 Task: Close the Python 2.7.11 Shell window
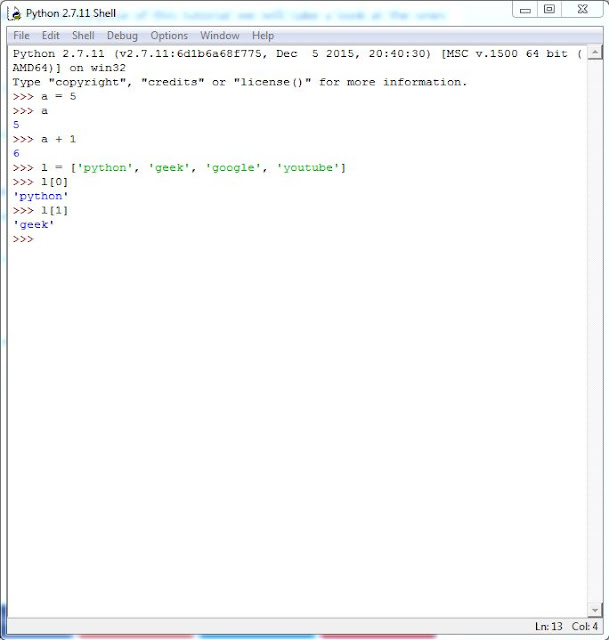click(582, 9)
